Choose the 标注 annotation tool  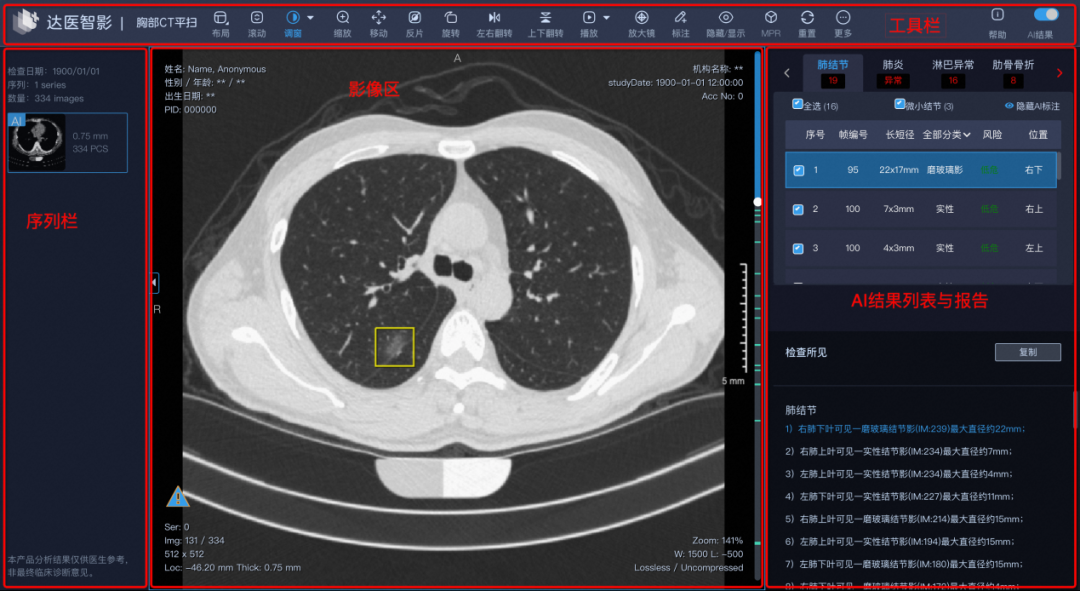point(680,18)
